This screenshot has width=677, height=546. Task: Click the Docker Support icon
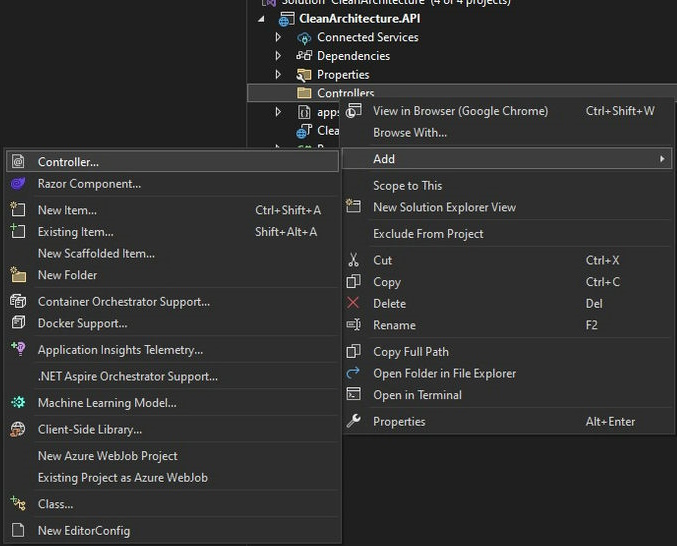point(18,323)
